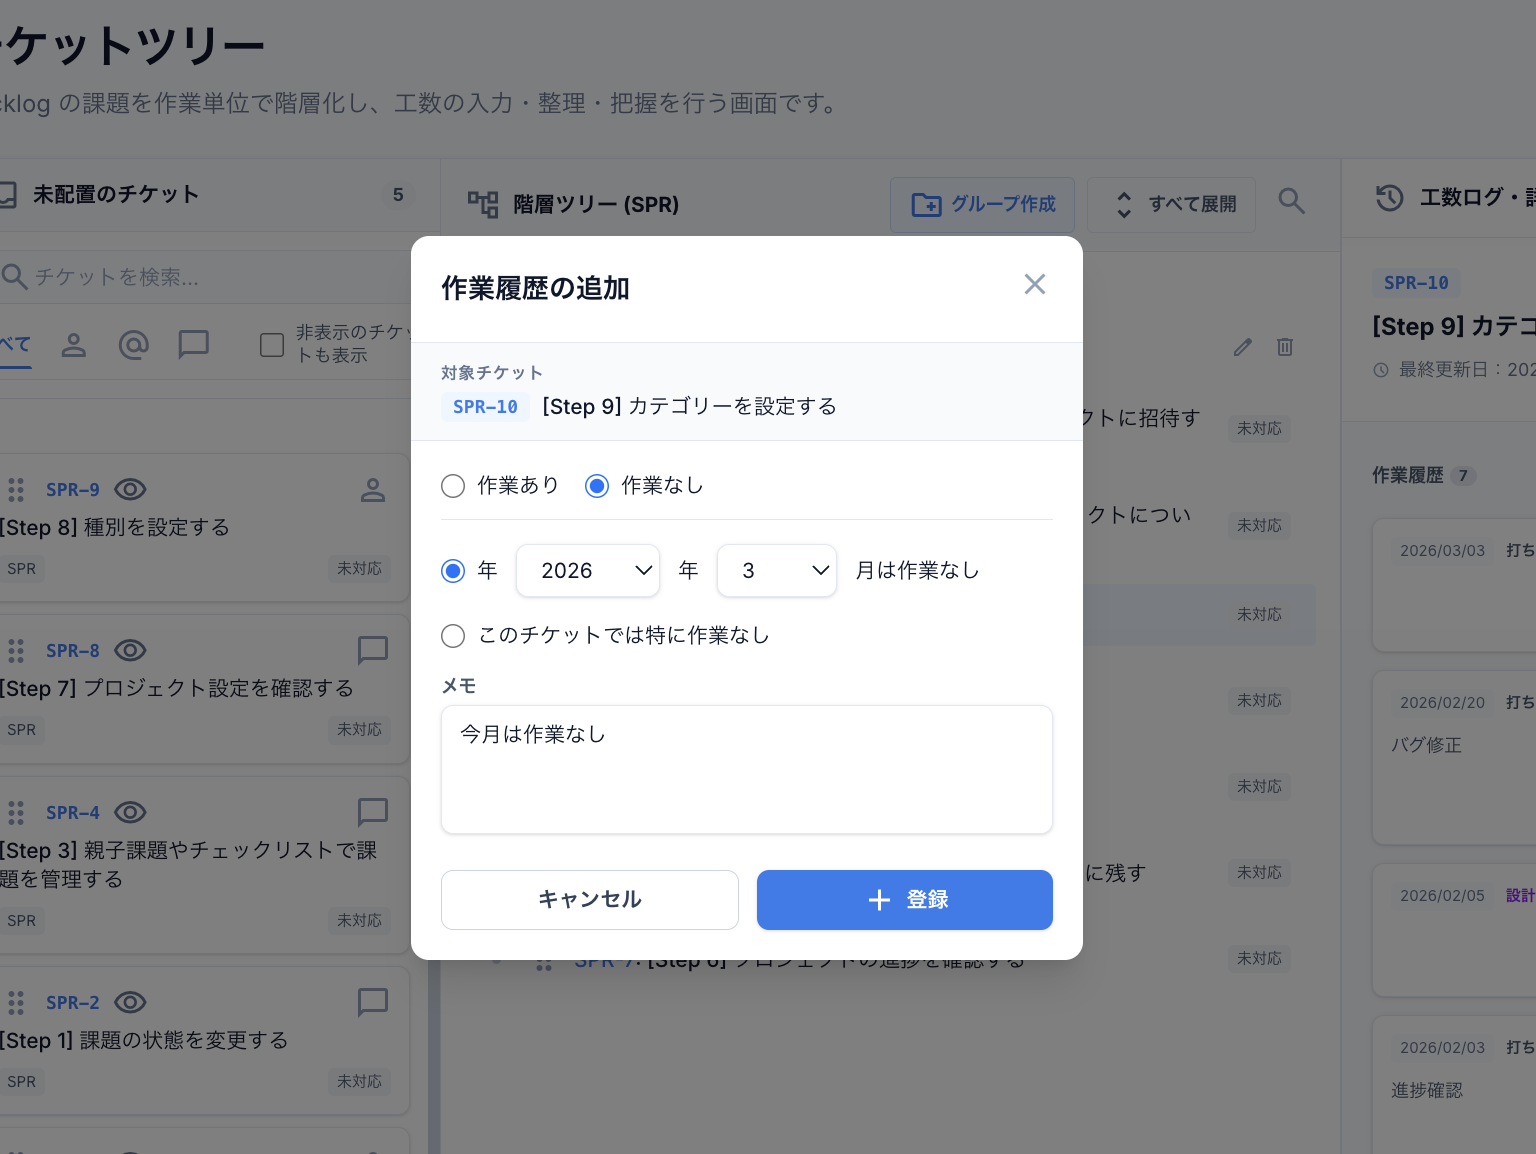Click the assignee person icon on ticket SPR-9
This screenshot has width=1536, height=1154.
372,490
